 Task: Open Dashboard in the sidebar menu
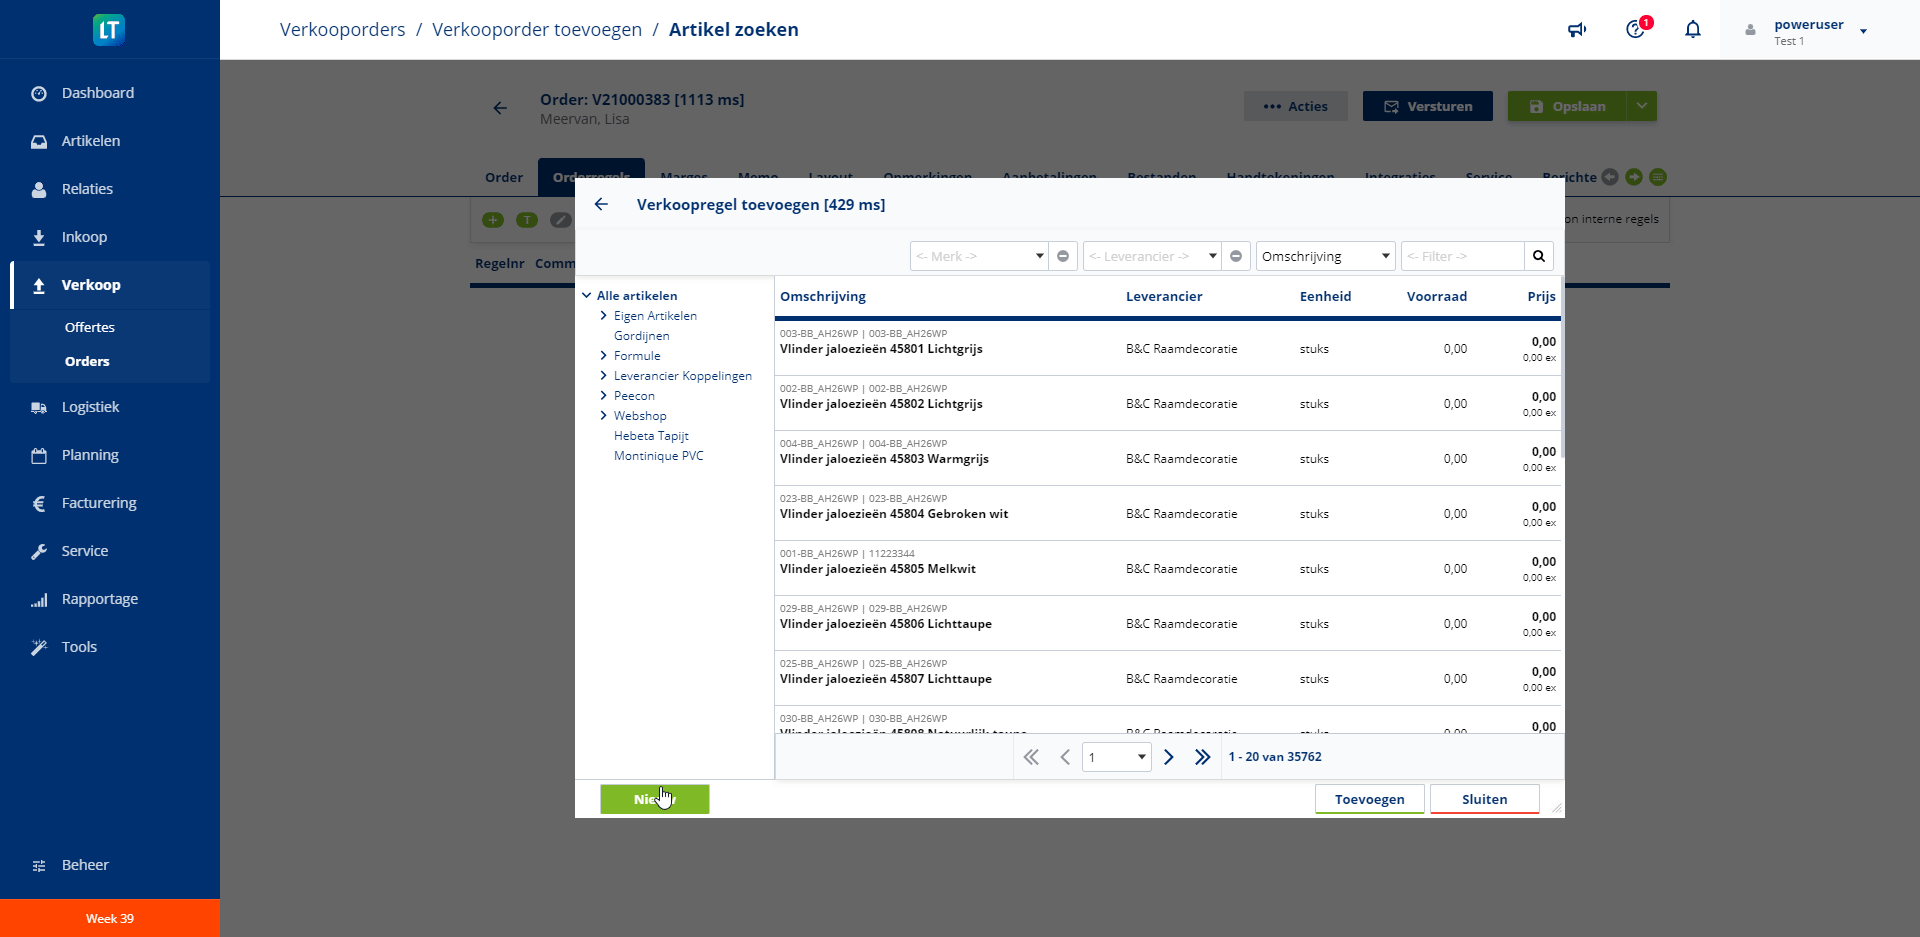pyautogui.click(x=98, y=93)
